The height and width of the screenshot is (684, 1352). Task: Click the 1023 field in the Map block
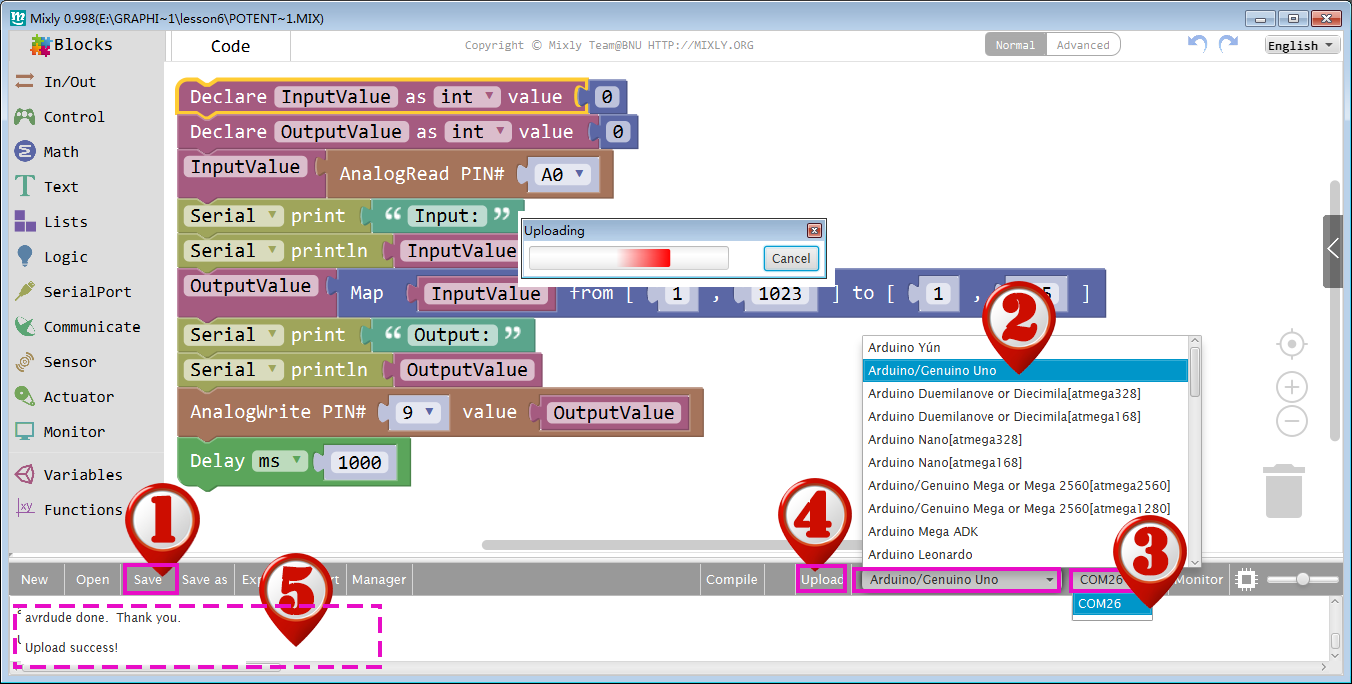click(780, 294)
